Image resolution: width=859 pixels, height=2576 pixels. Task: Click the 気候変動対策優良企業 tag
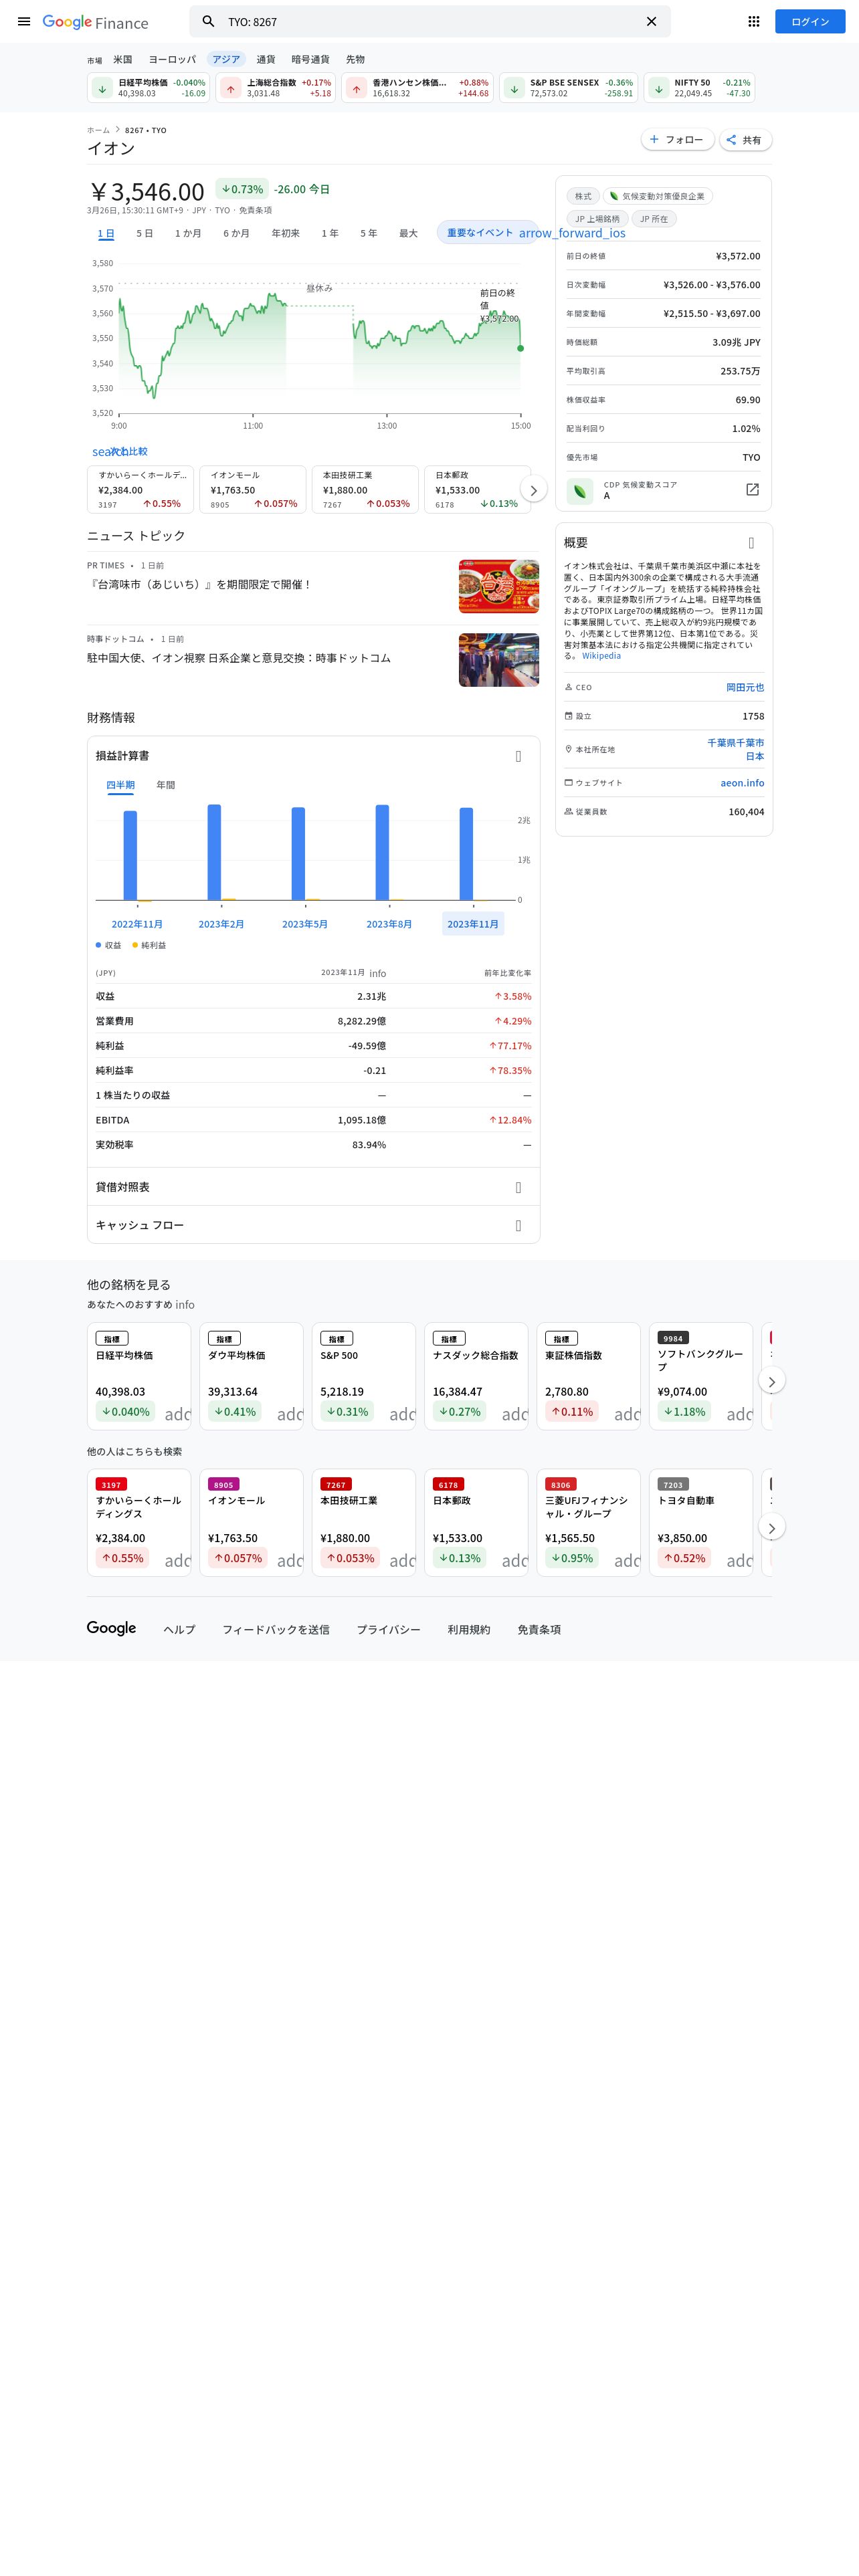657,196
